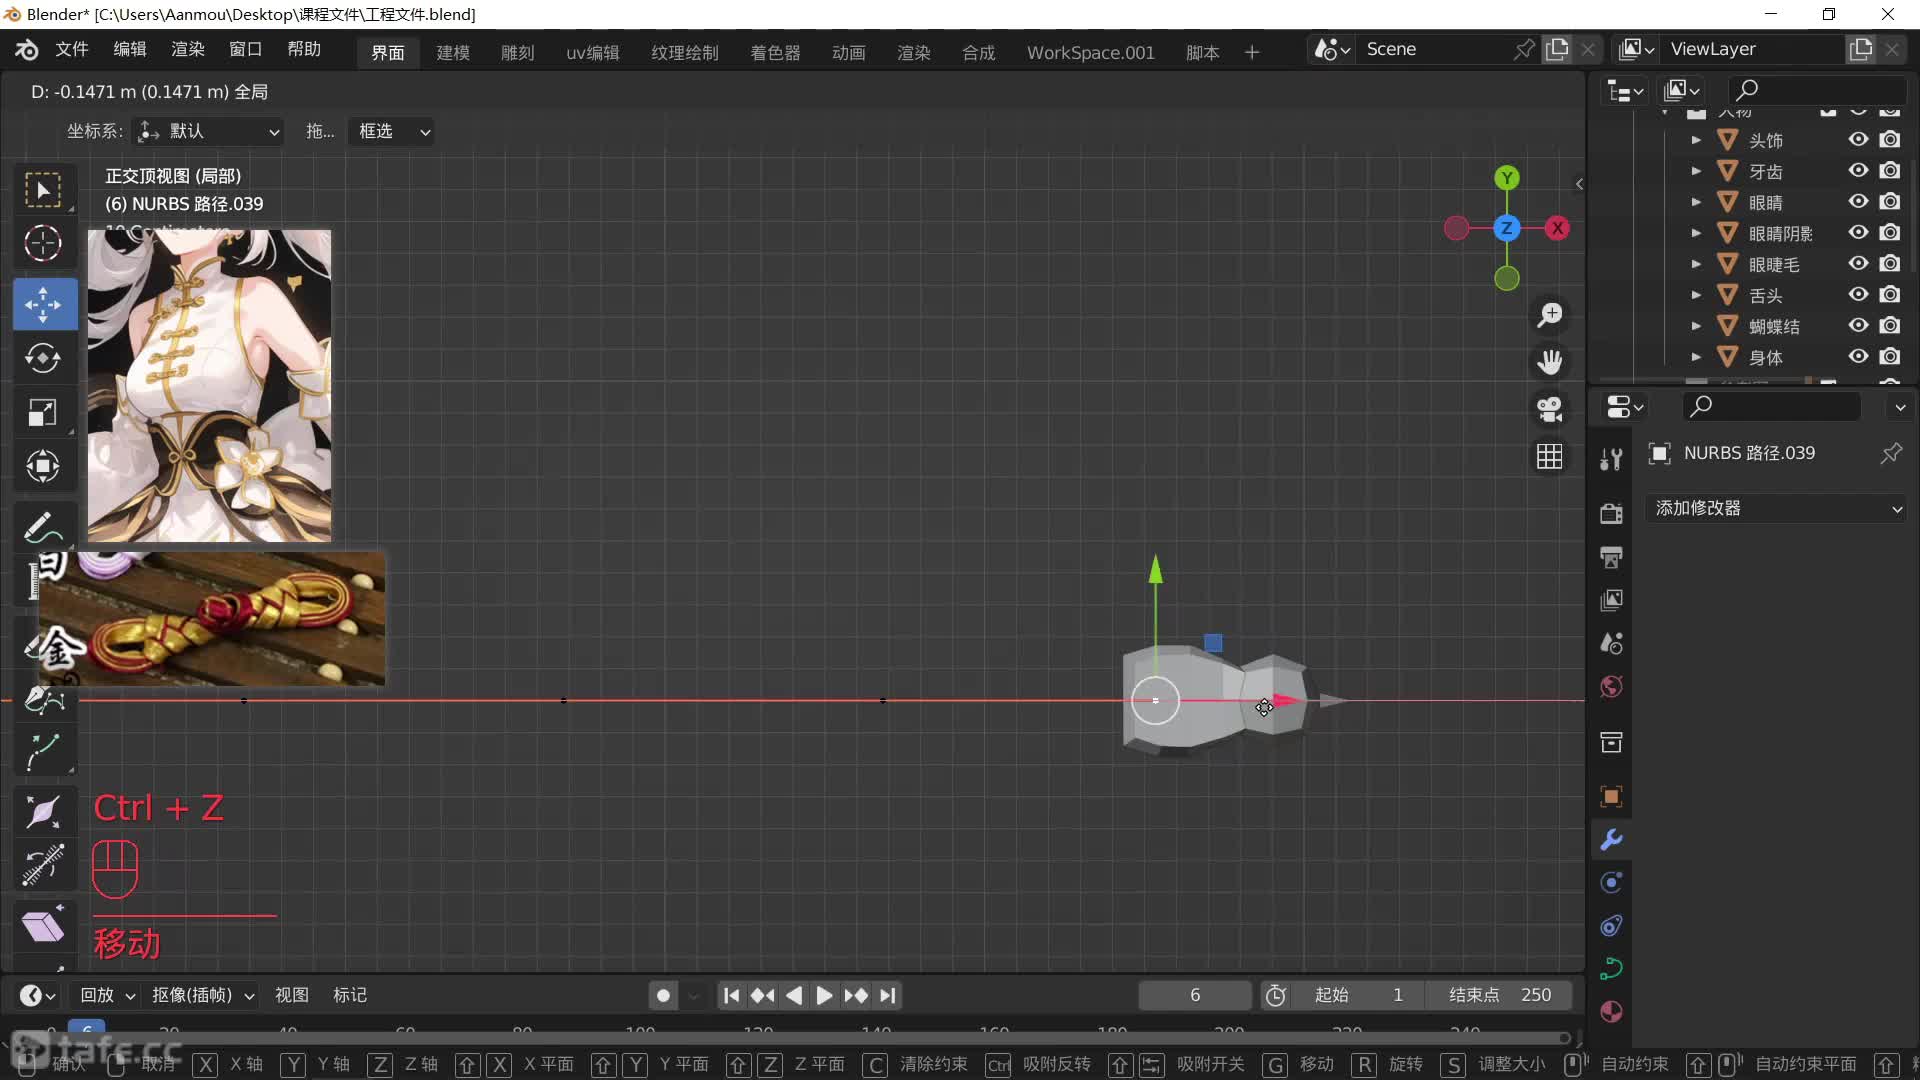The height and width of the screenshot is (1080, 1920).
Task: Open the Physics properties tab
Action: click(1611, 883)
